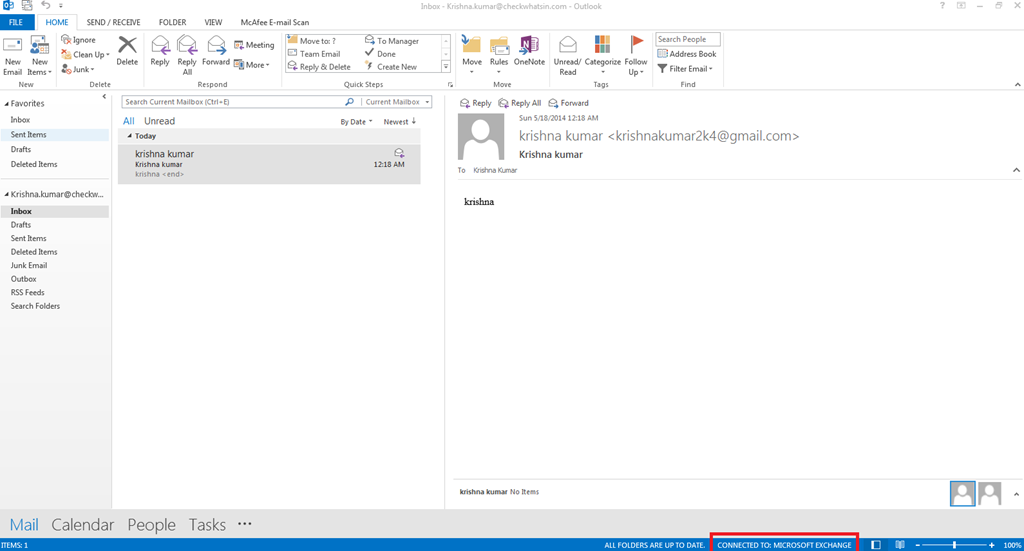Viewport: 1024px width, 551px height.
Task: Reply with a Meeting request
Action: (254, 45)
